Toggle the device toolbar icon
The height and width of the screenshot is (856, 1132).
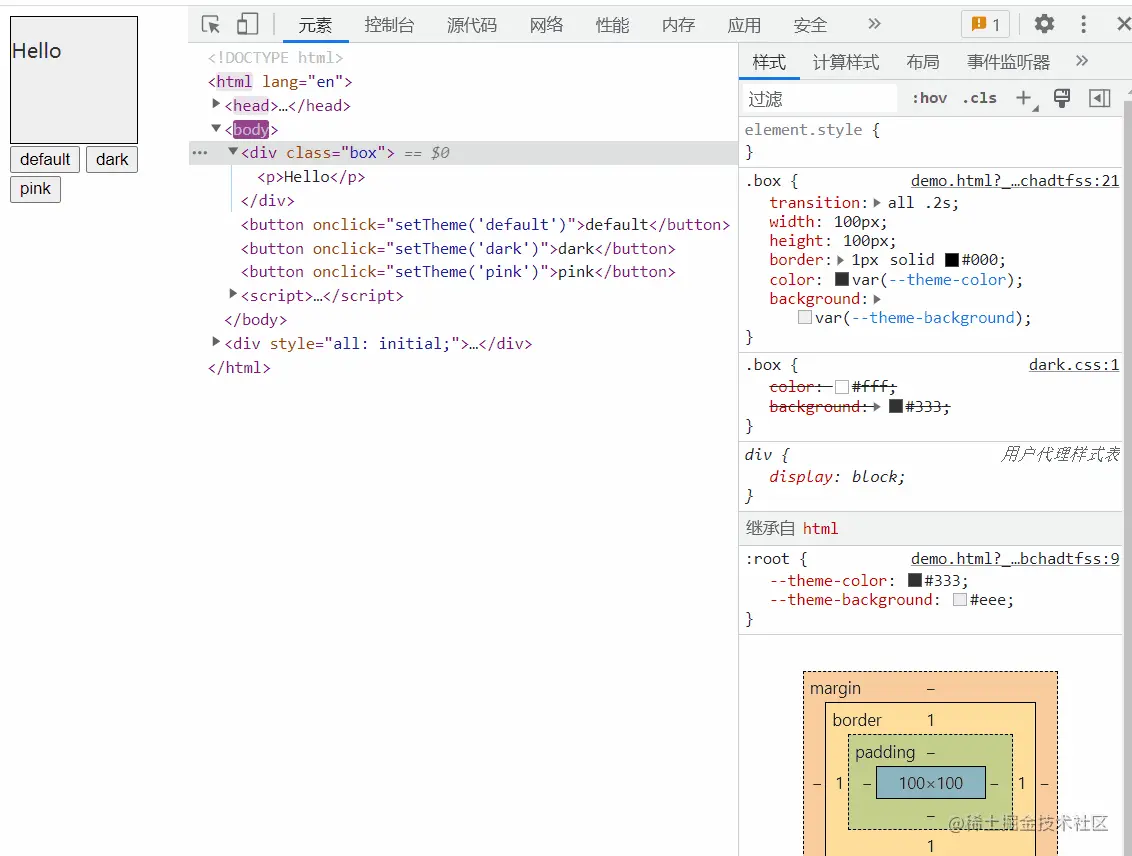(x=248, y=25)
